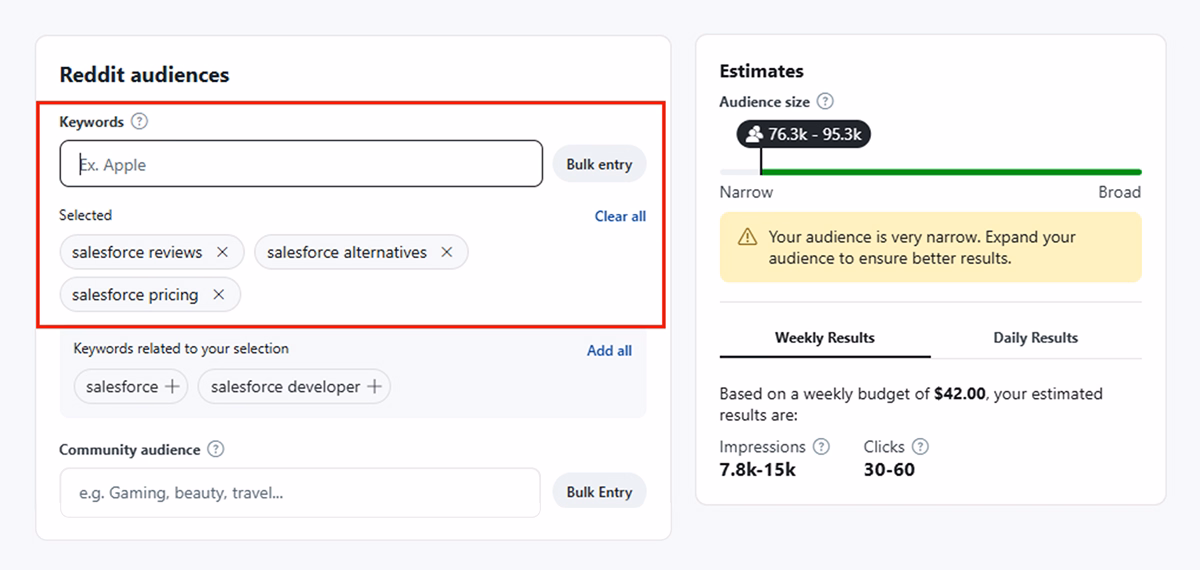Viewport: 1200px width, 570px height.
Task: Open Bulk Entry for community audience
Action: click(599, 492)
